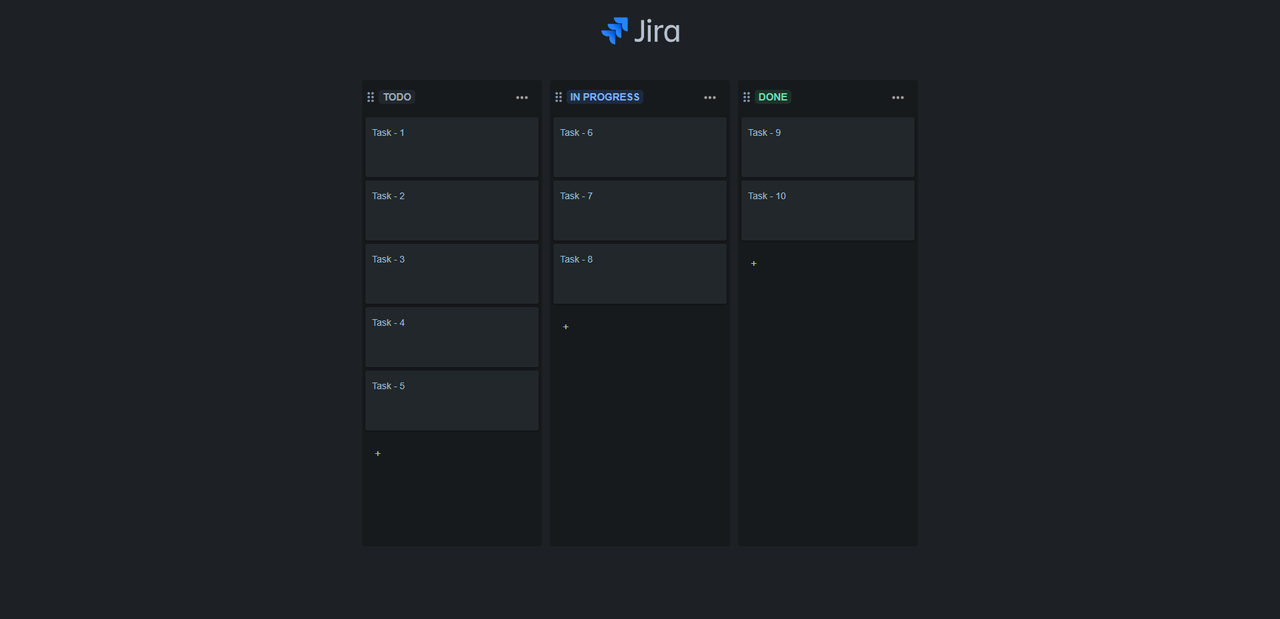Select the TODO column drag handle
Image resolution: width=1280 pixels, height=619 pixels.
coord(370,97)
